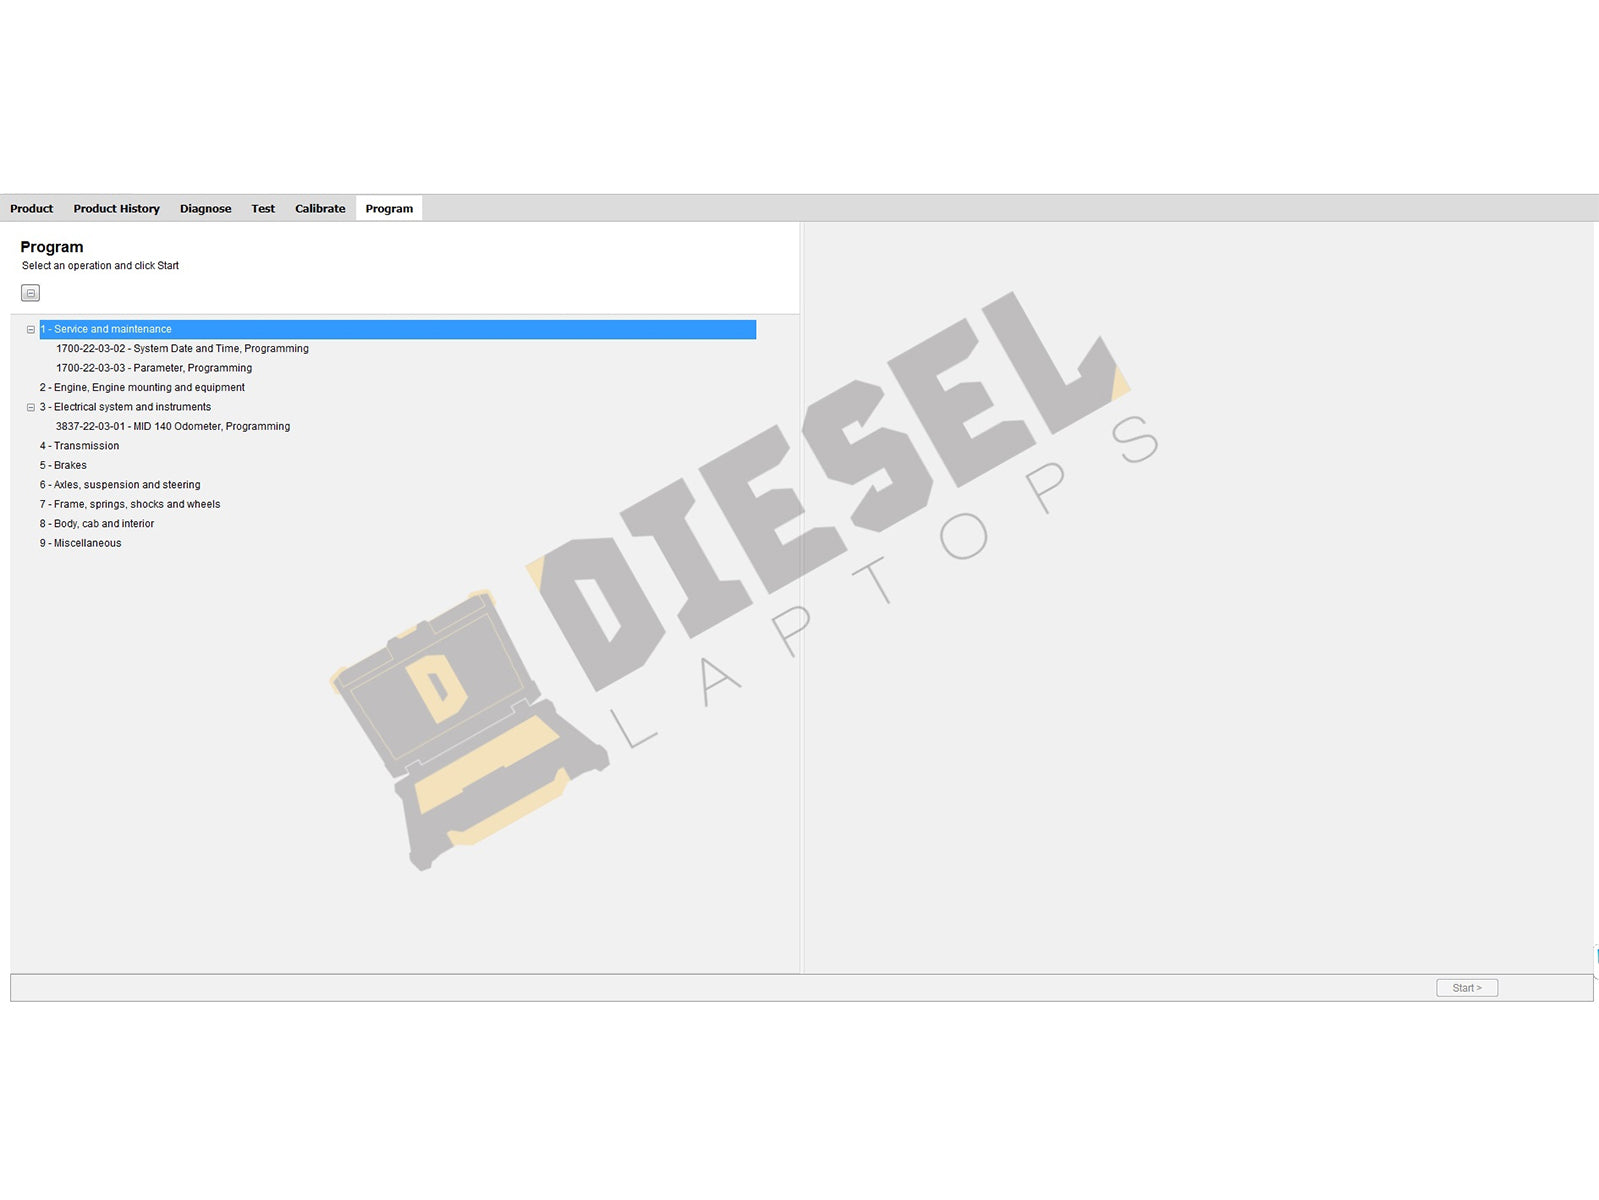Click Body, cab and interior

pyautogui.click(x=97, y=524)
